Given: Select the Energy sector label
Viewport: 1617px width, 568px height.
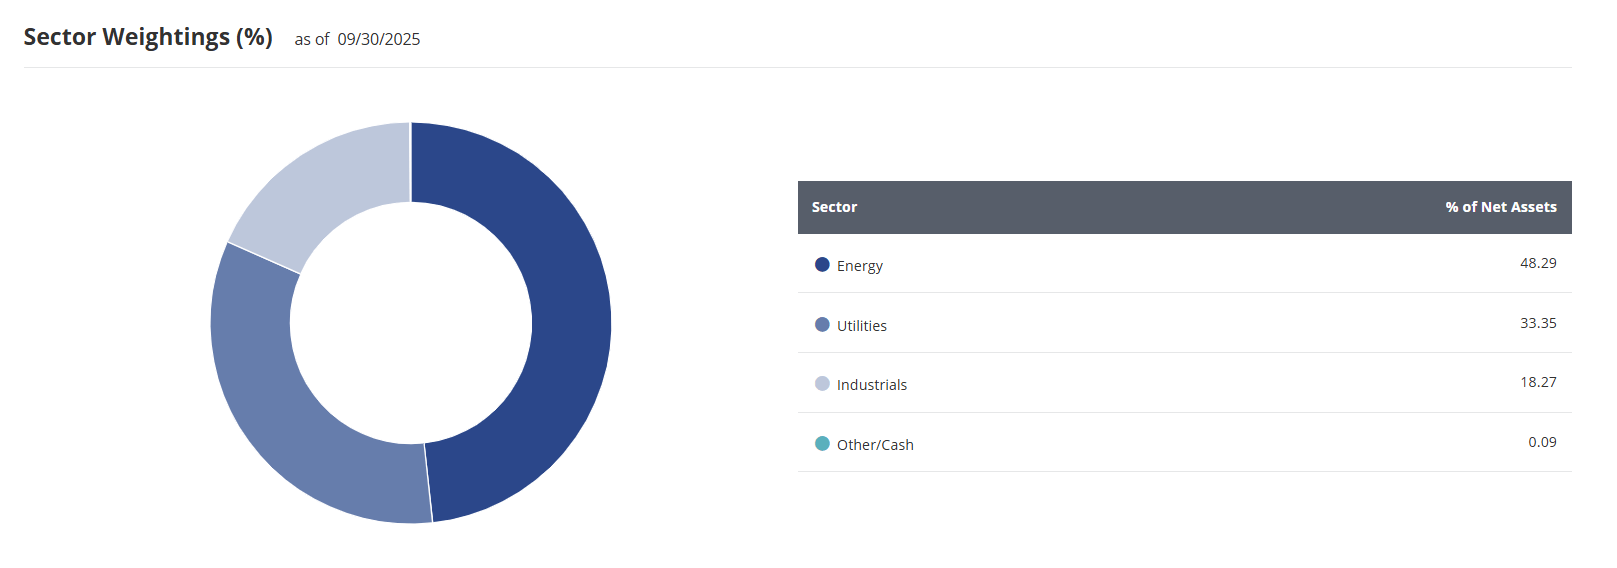Looking at the screenshot, I should pos(860,266).
